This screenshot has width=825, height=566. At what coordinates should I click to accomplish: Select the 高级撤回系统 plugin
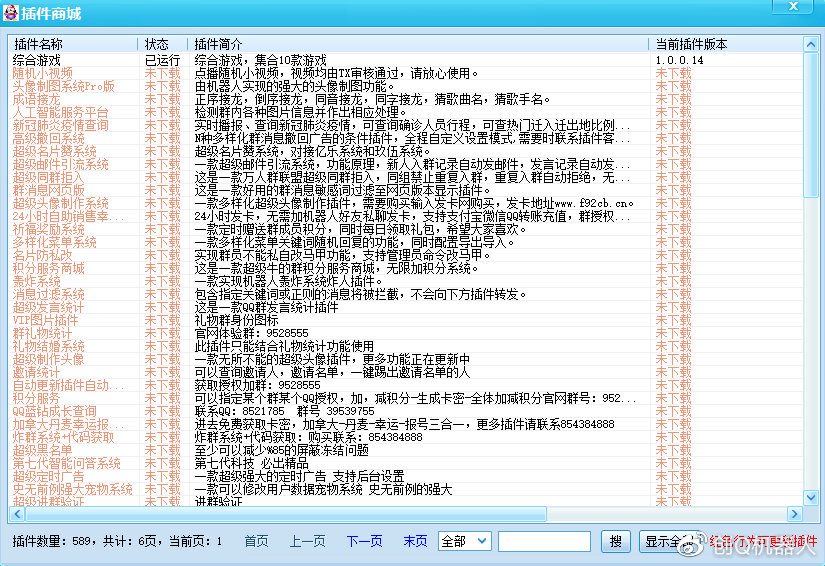48,138
